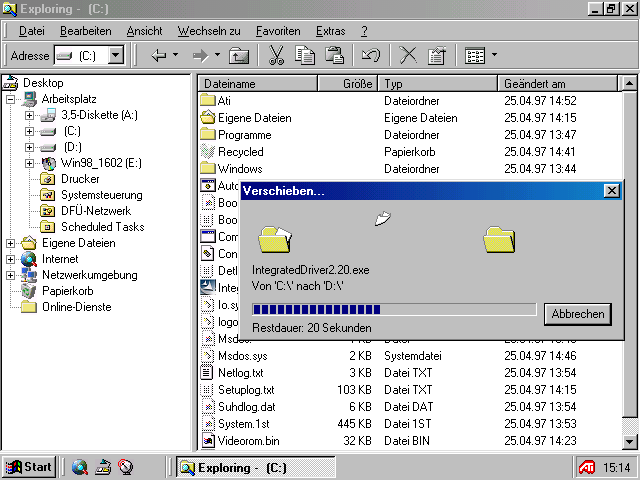Click the ATI tray icon
Image resolution: width=640 pixels, height=480 pixels.
(x=587, y=467)
